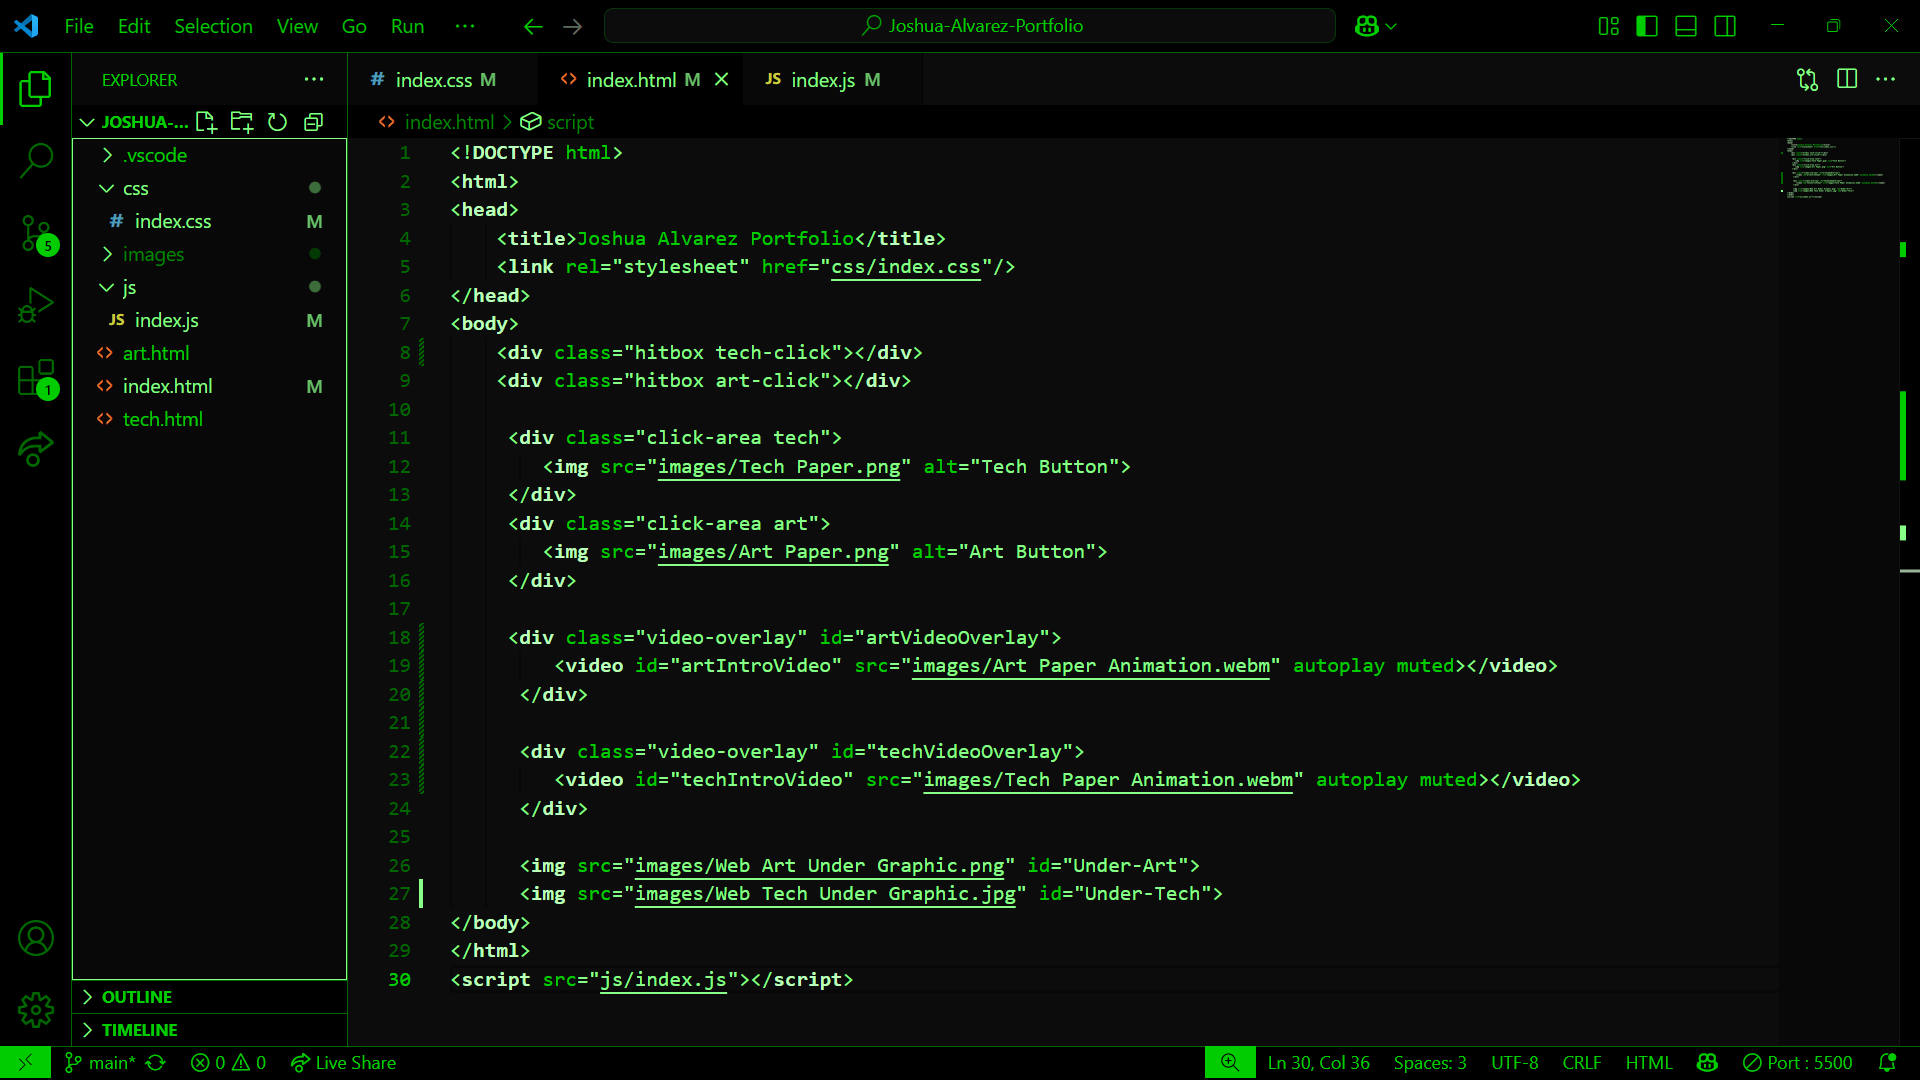The height and width of the screenshot is (1080, 1920).
Task: Expand the OUTLINE section
Action: pos(210,997)
